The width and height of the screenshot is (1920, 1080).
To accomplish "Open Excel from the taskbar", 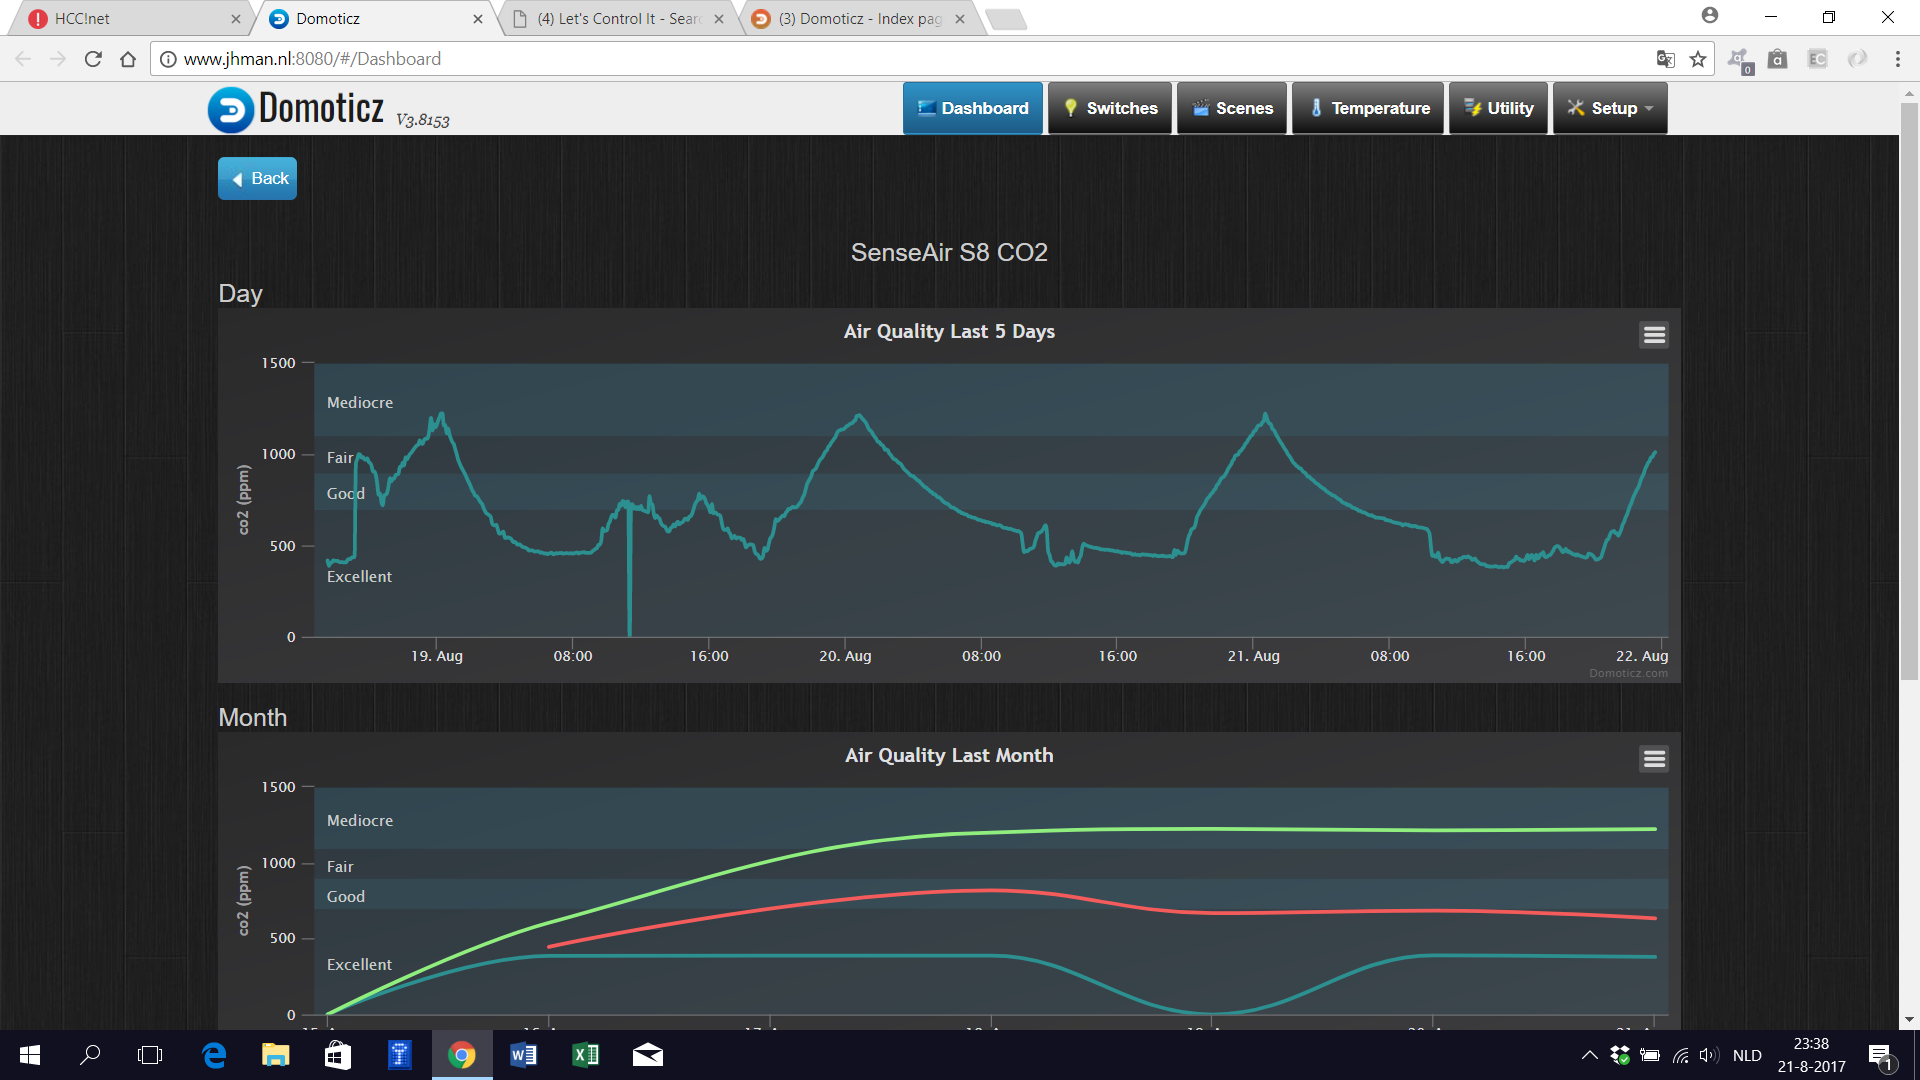I will click(586, 1055).
